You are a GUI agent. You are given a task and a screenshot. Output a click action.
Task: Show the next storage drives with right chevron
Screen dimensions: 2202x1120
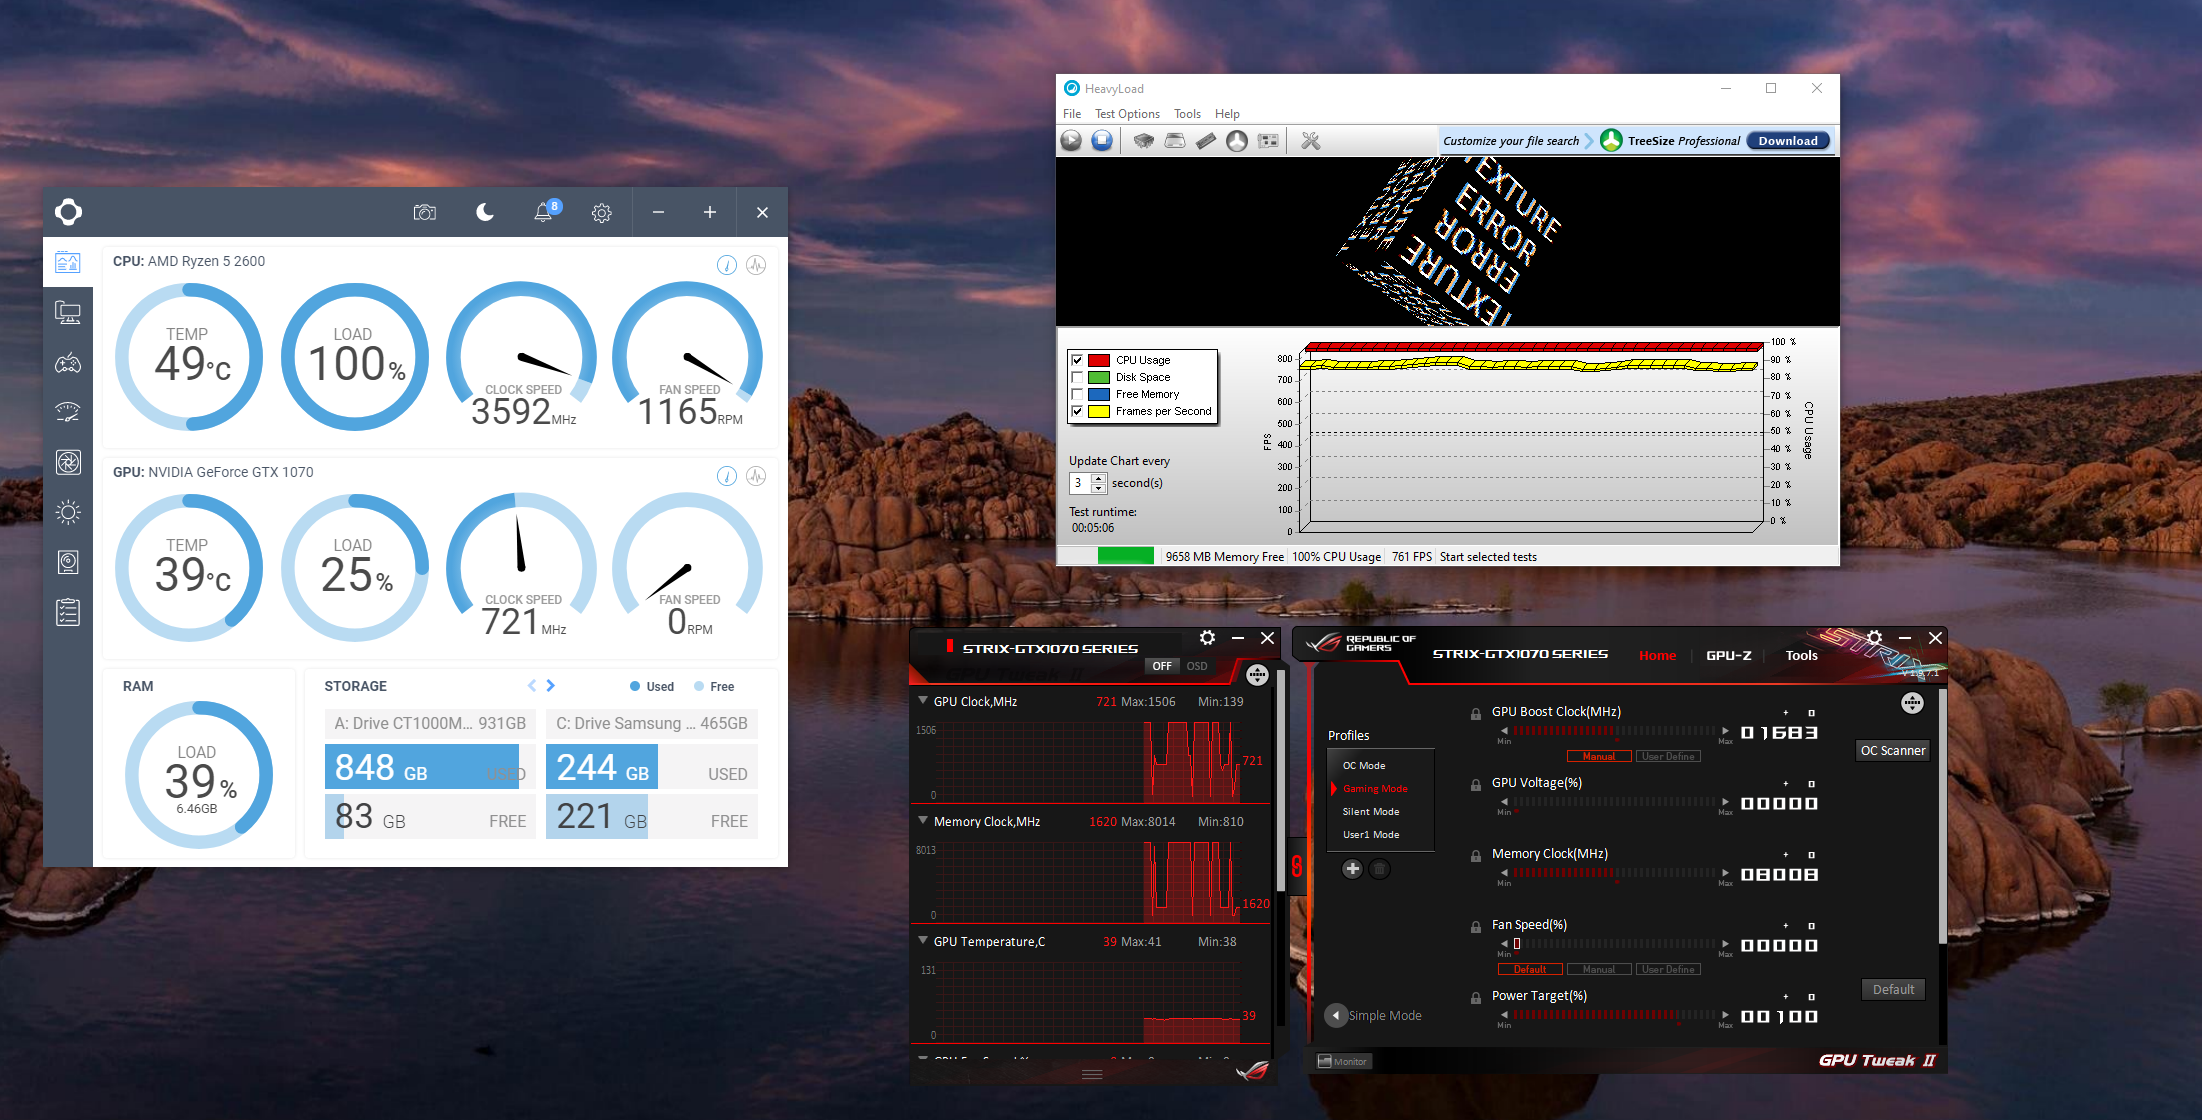tap(551, 686)
